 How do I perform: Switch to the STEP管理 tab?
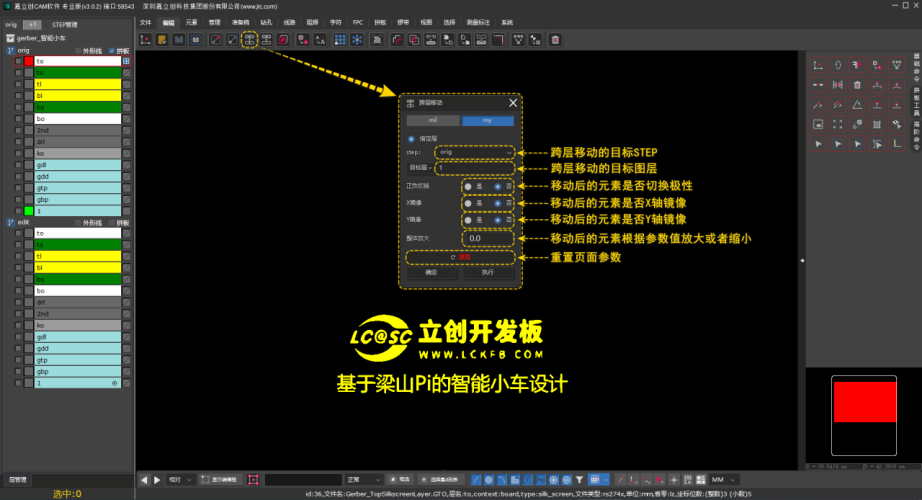65,25
